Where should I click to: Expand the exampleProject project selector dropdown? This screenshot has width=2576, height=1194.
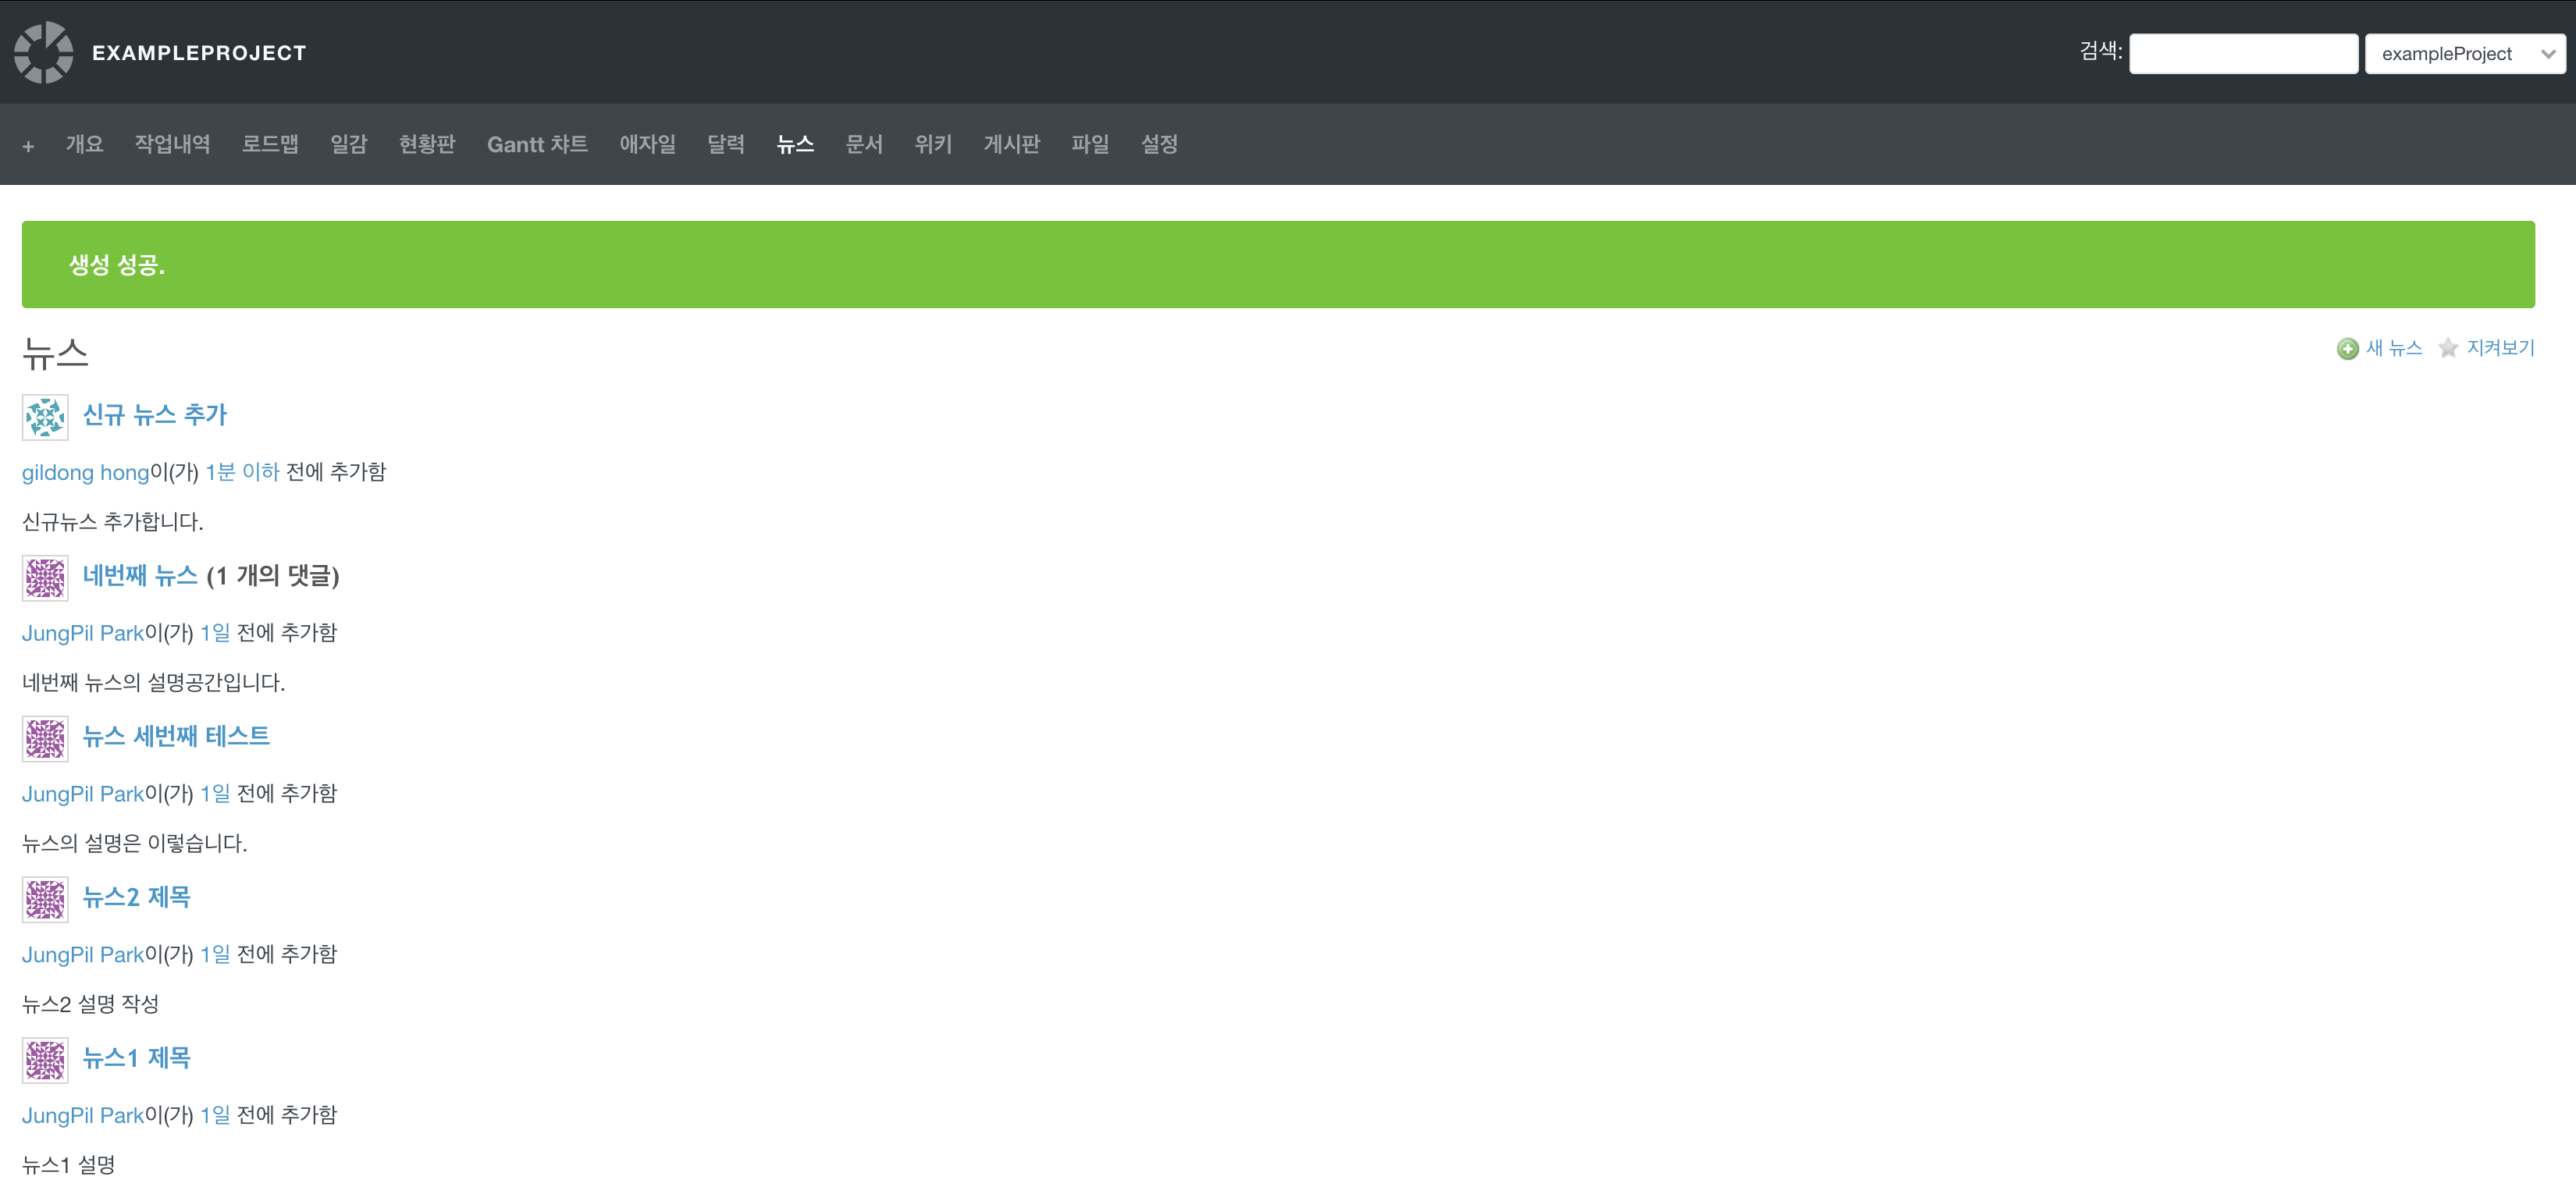2464,54
